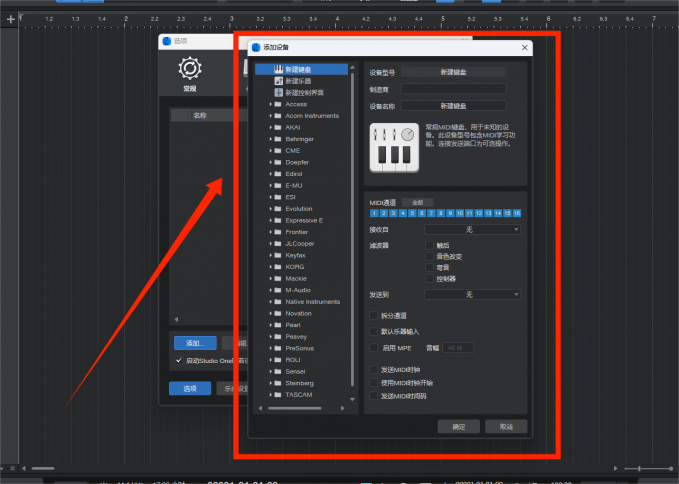Click the Name (名称) column header in Options
This screenshot has height=484, width=679.
pyautogui.click(x=200, y=116)
